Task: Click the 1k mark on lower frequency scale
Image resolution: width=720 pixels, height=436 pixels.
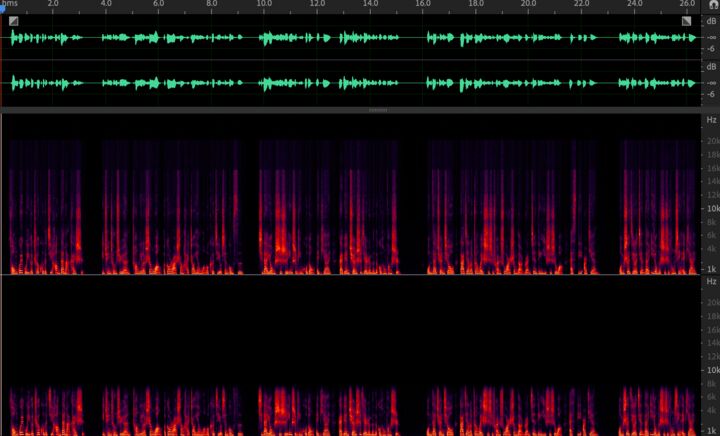Action: point(711,431)
